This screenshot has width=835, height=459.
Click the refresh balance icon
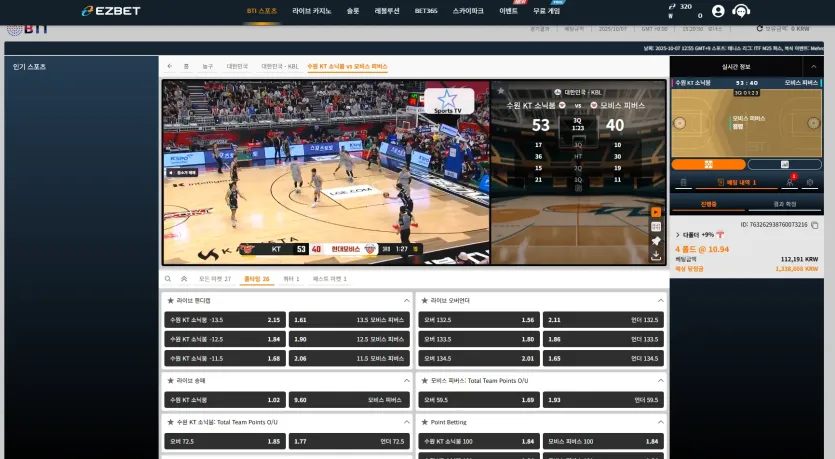coord(759,29)
